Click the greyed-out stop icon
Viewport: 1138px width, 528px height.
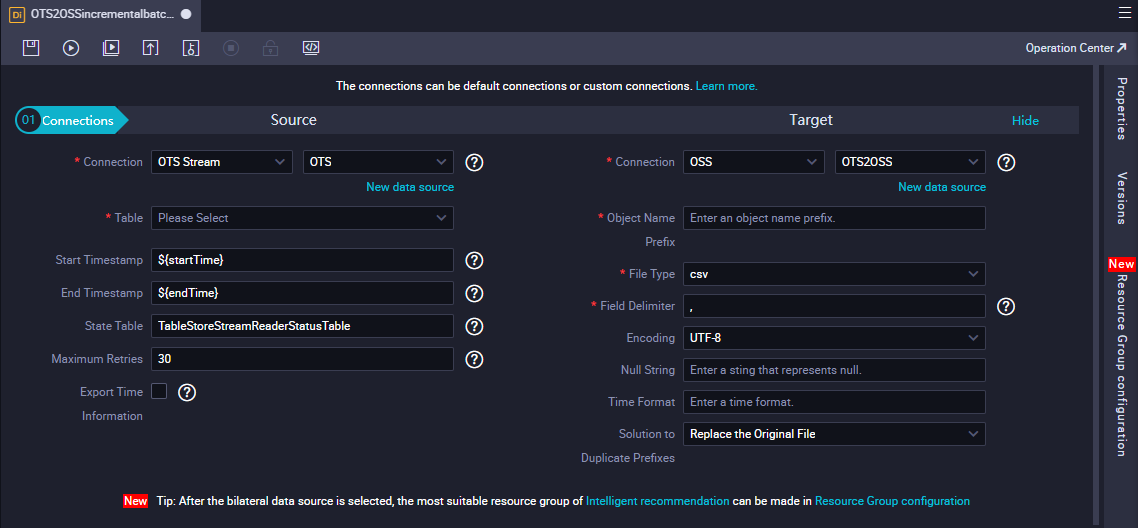tap(231, 48)
